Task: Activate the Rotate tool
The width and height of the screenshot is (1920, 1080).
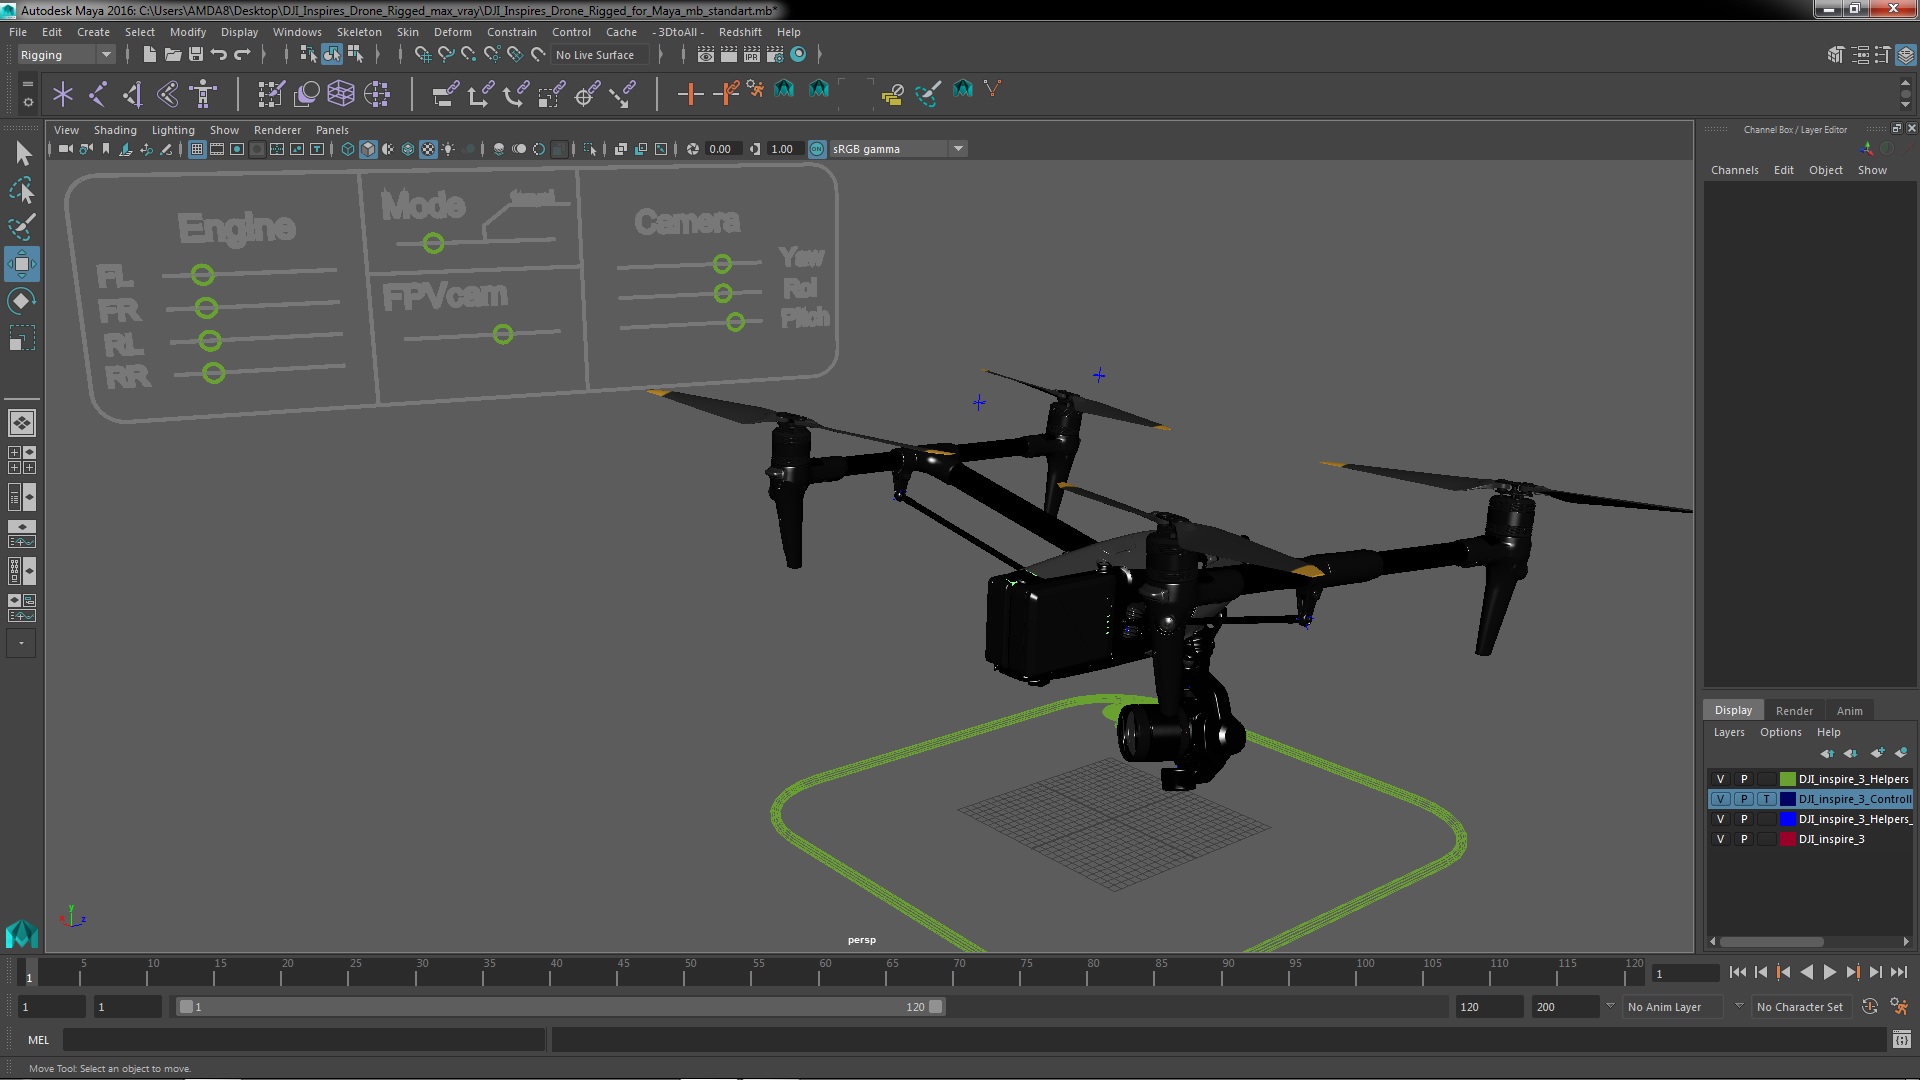Action: pos(22,301)
